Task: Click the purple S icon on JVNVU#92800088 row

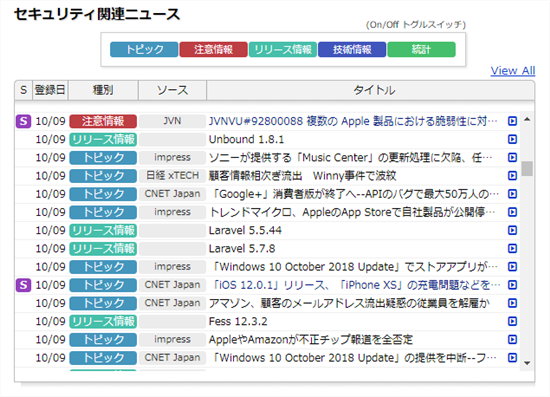Action: pyautogui.click(x=24, y=121)
